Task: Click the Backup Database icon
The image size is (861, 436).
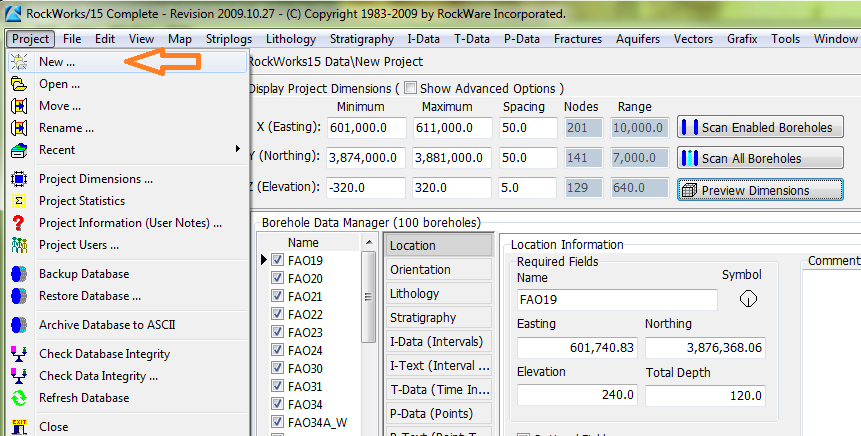Action: click(x=19, y=274)
